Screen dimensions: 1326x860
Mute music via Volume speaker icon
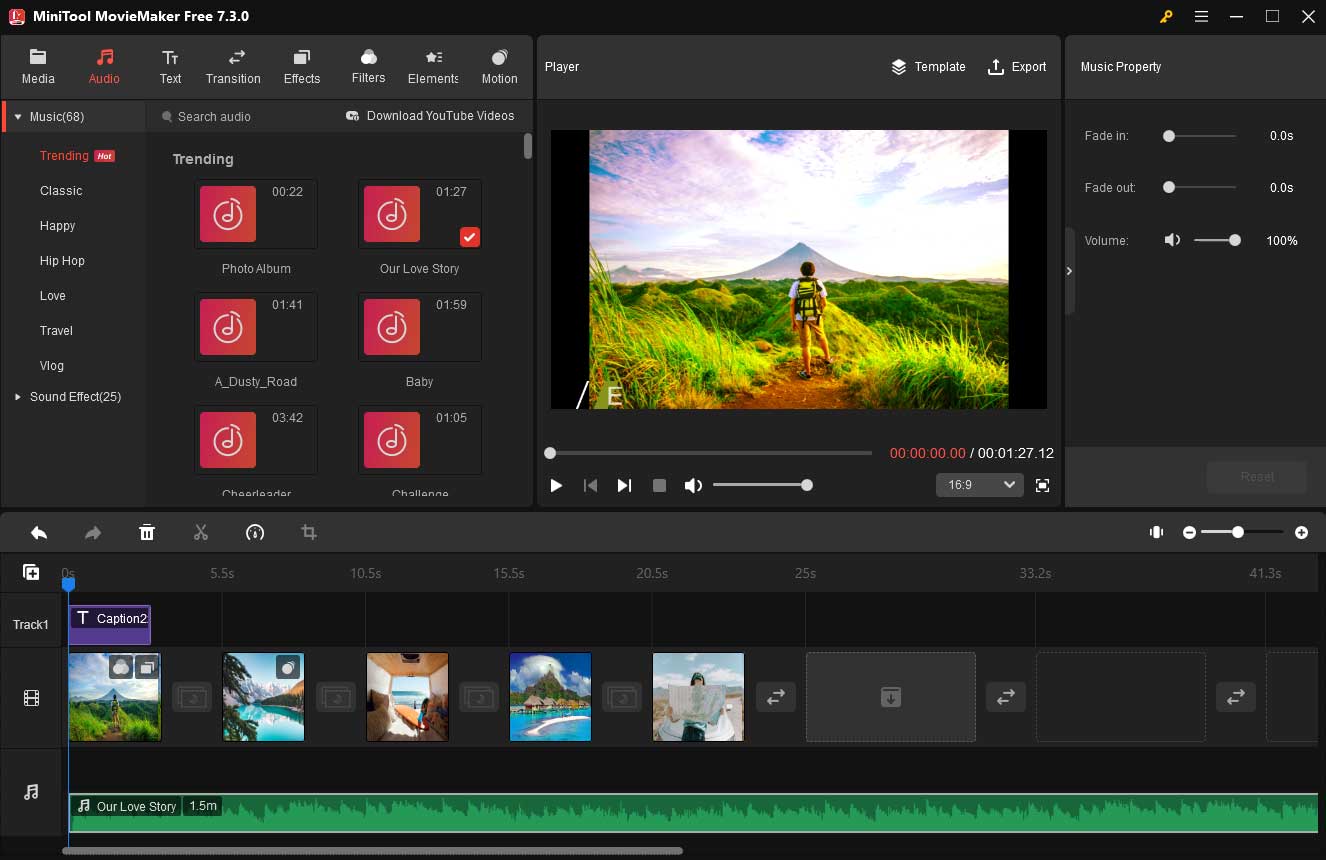point(1172,240)
